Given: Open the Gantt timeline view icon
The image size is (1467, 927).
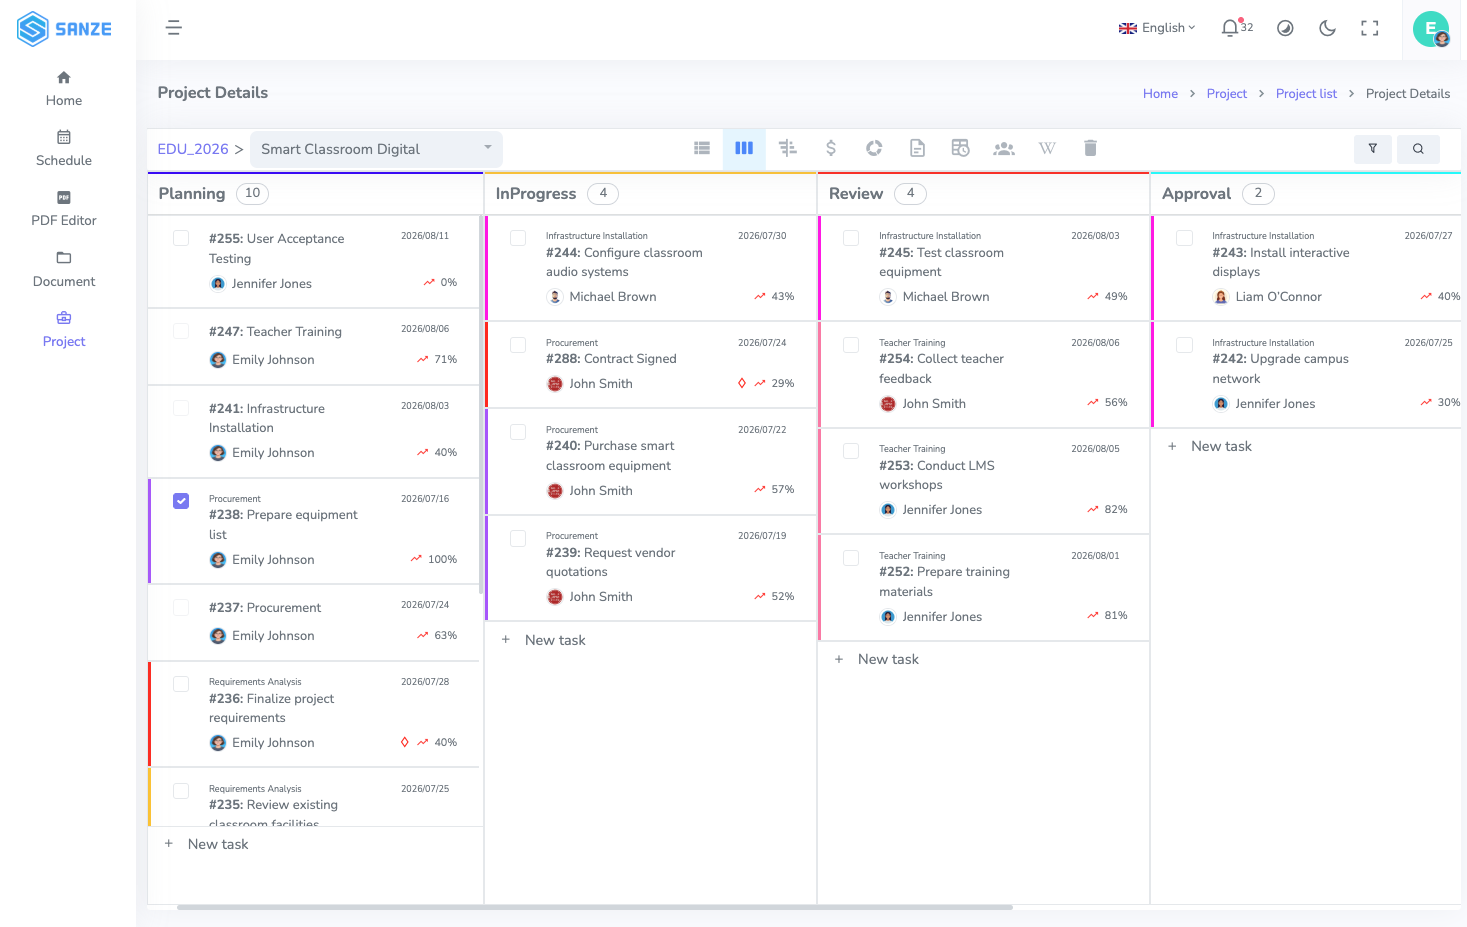Looking at the screenshot, I should 788,148.
